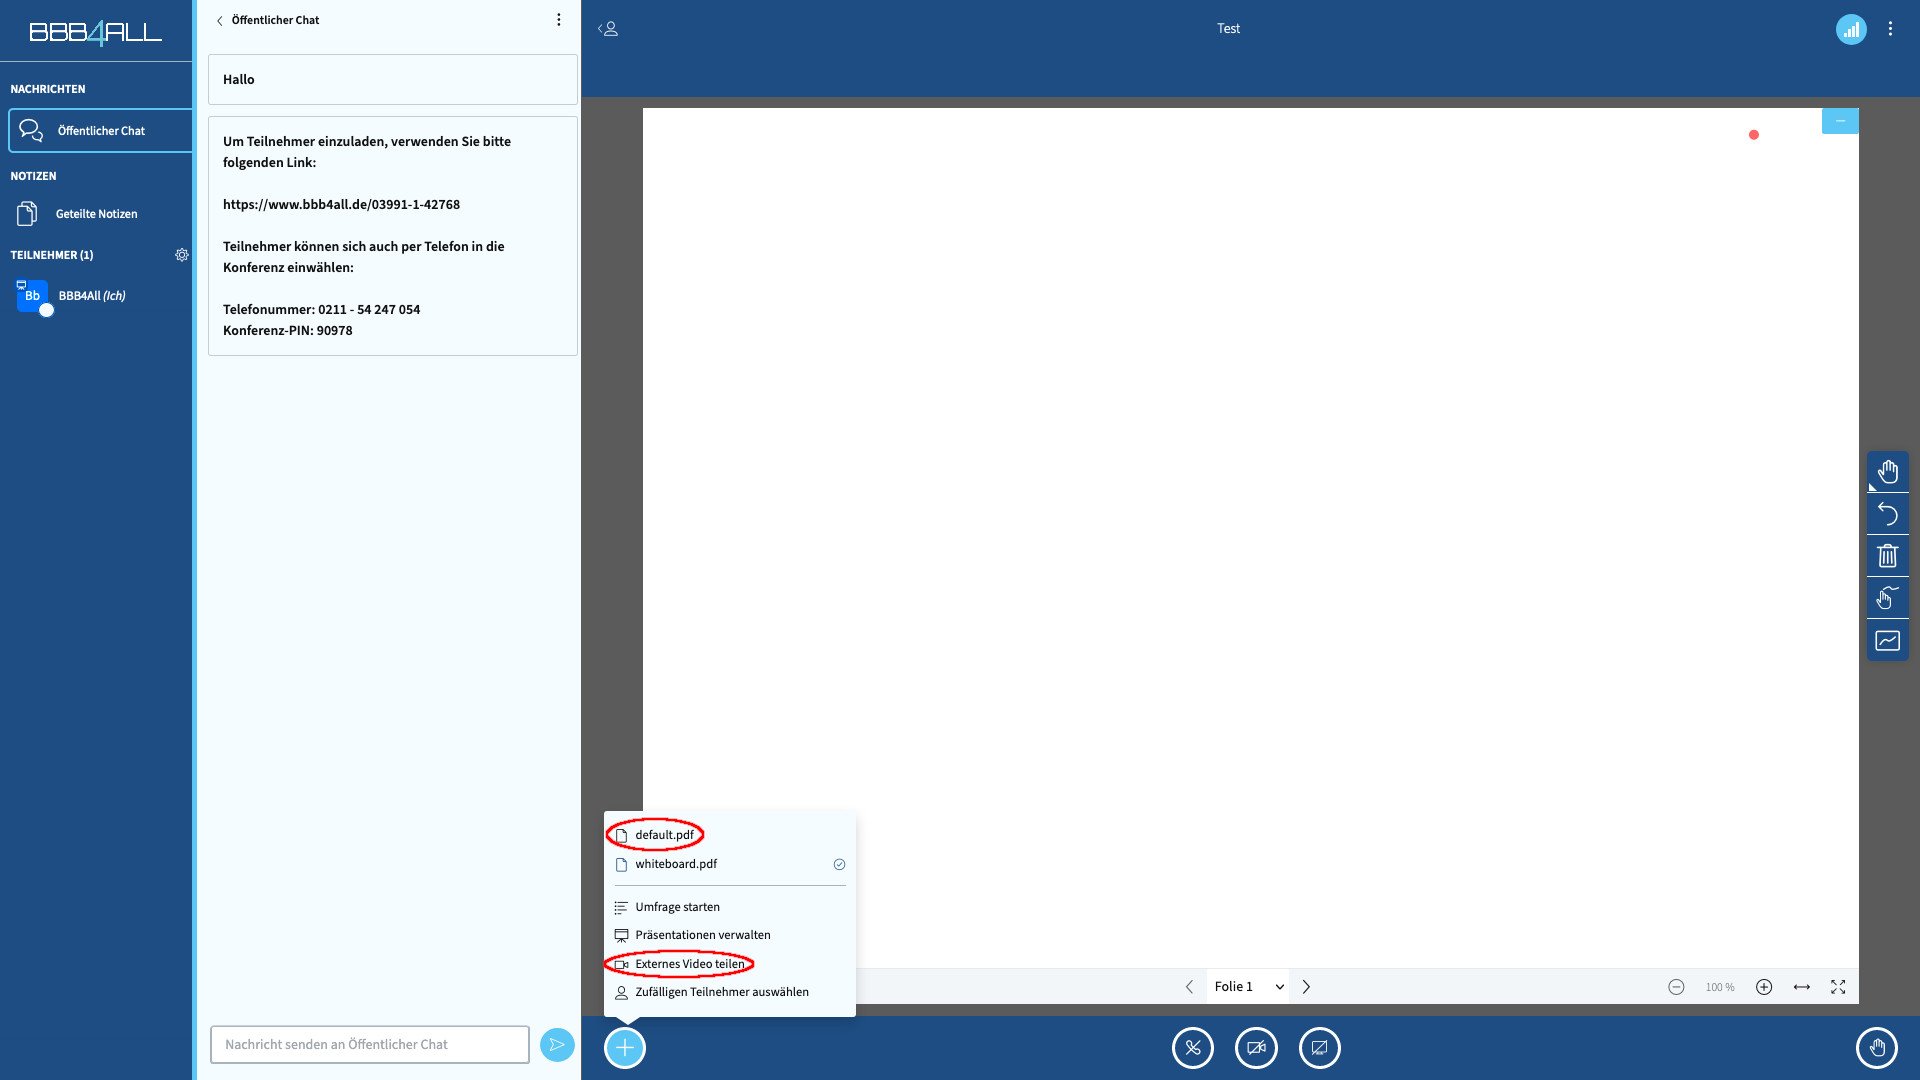Click the Test meeting title
Screen dimensions: 1920x1080
[x=1228, y=29]
